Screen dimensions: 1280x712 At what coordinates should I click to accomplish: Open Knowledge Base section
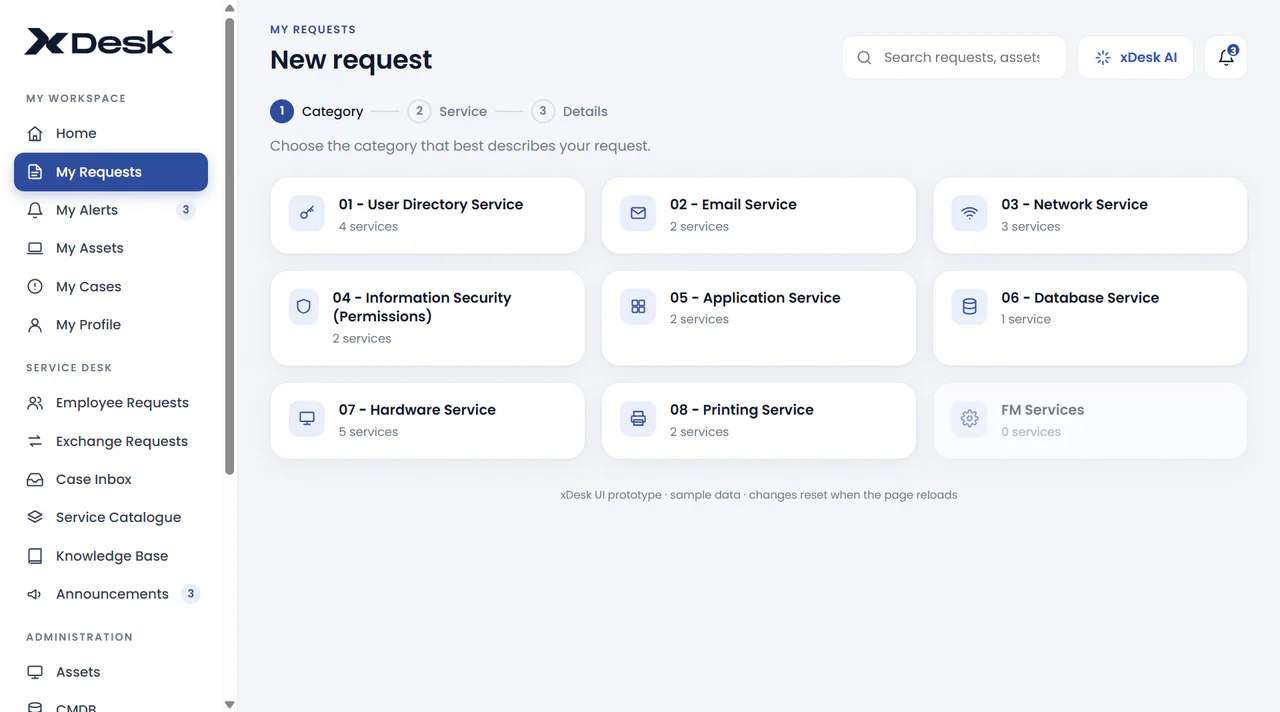(x=111, y=556)
